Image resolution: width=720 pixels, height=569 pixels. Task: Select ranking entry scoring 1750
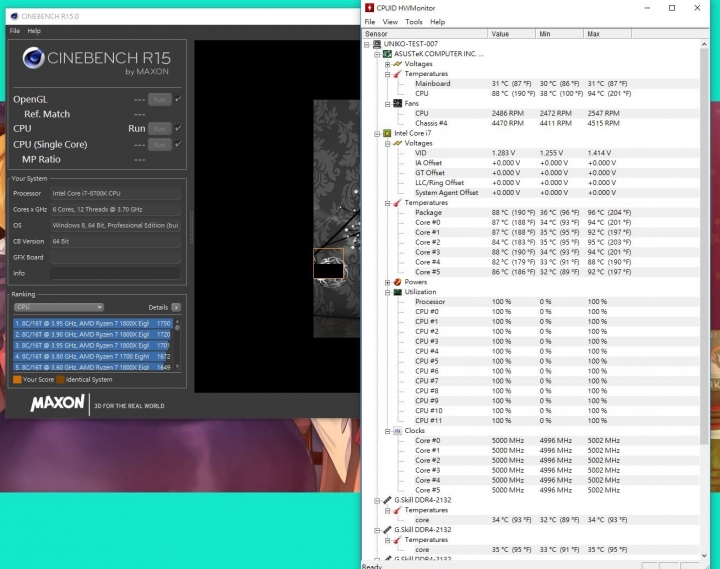[x=93, y=323]
